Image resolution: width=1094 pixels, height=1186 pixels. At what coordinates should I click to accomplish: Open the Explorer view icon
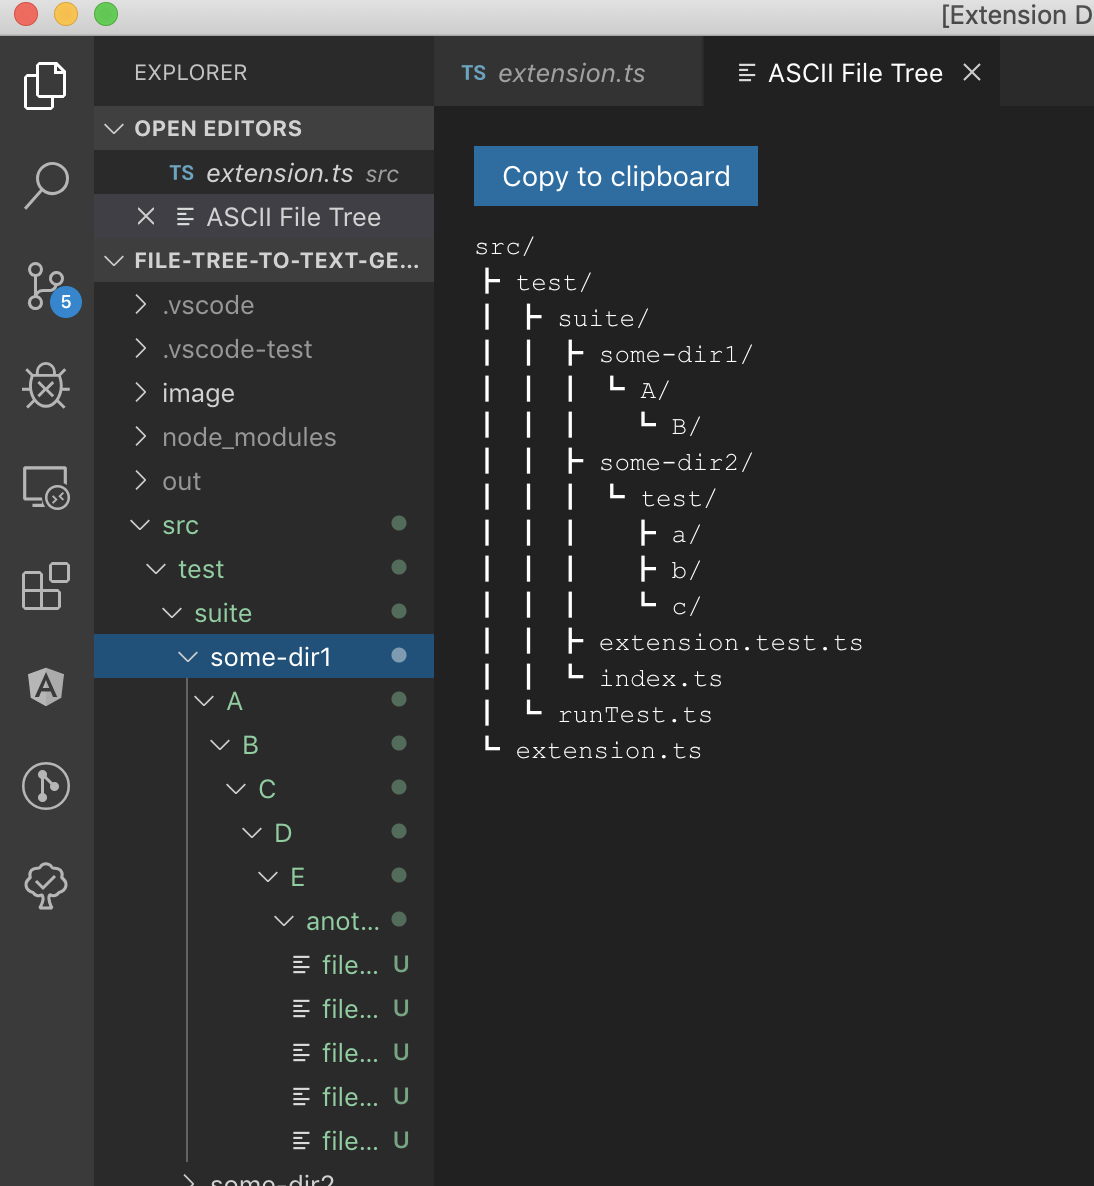pyautogui.click(x=45, y=86)
